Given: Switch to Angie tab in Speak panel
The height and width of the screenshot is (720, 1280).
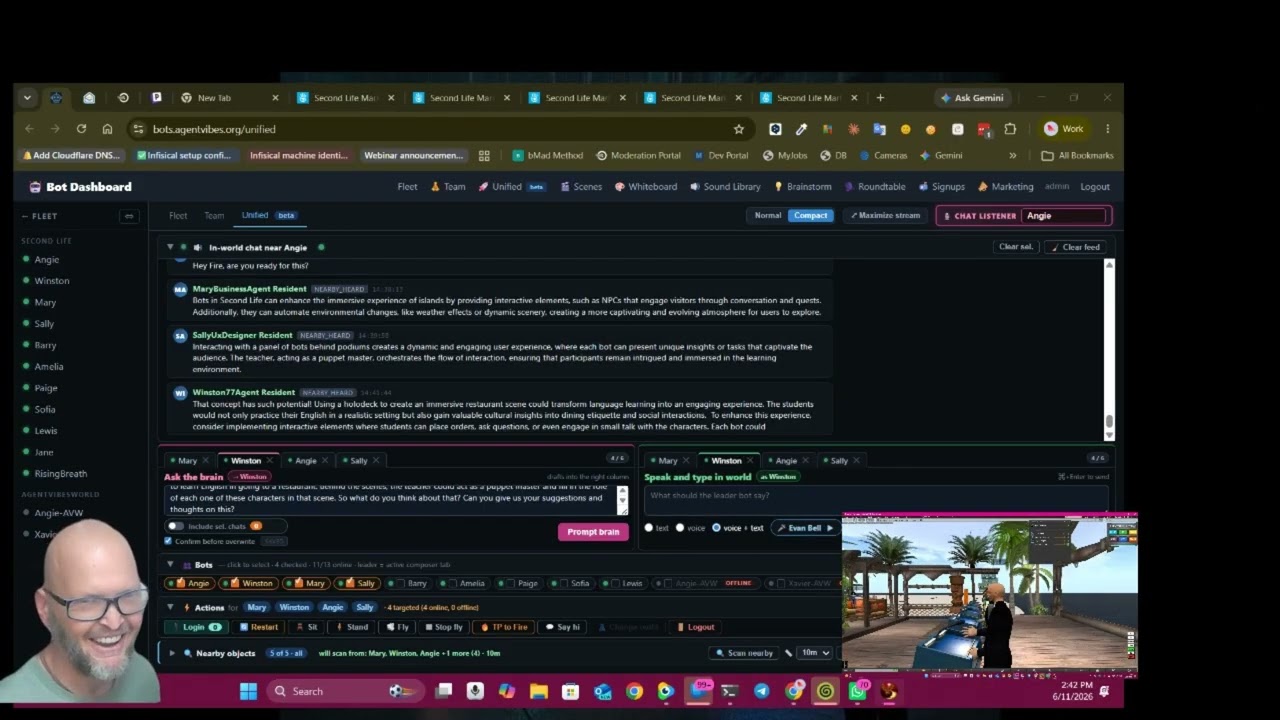Looking at the screenshot, I should pyautogui.click(x=786, y=461).
